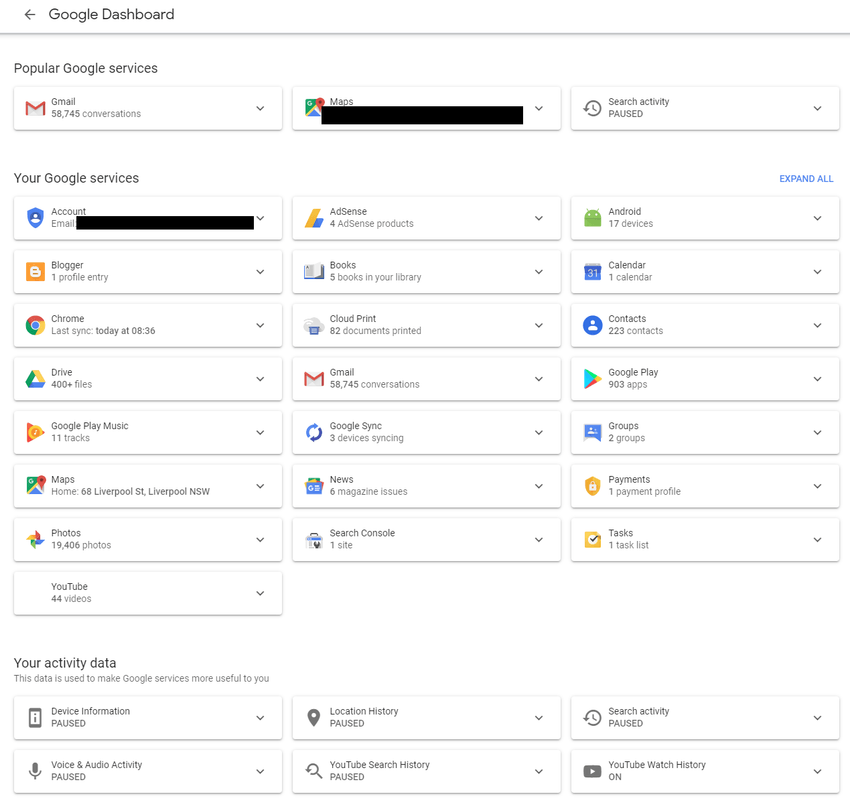Click the AdSense icon
The image size is (850, 802).
click(x=314, y=218)
